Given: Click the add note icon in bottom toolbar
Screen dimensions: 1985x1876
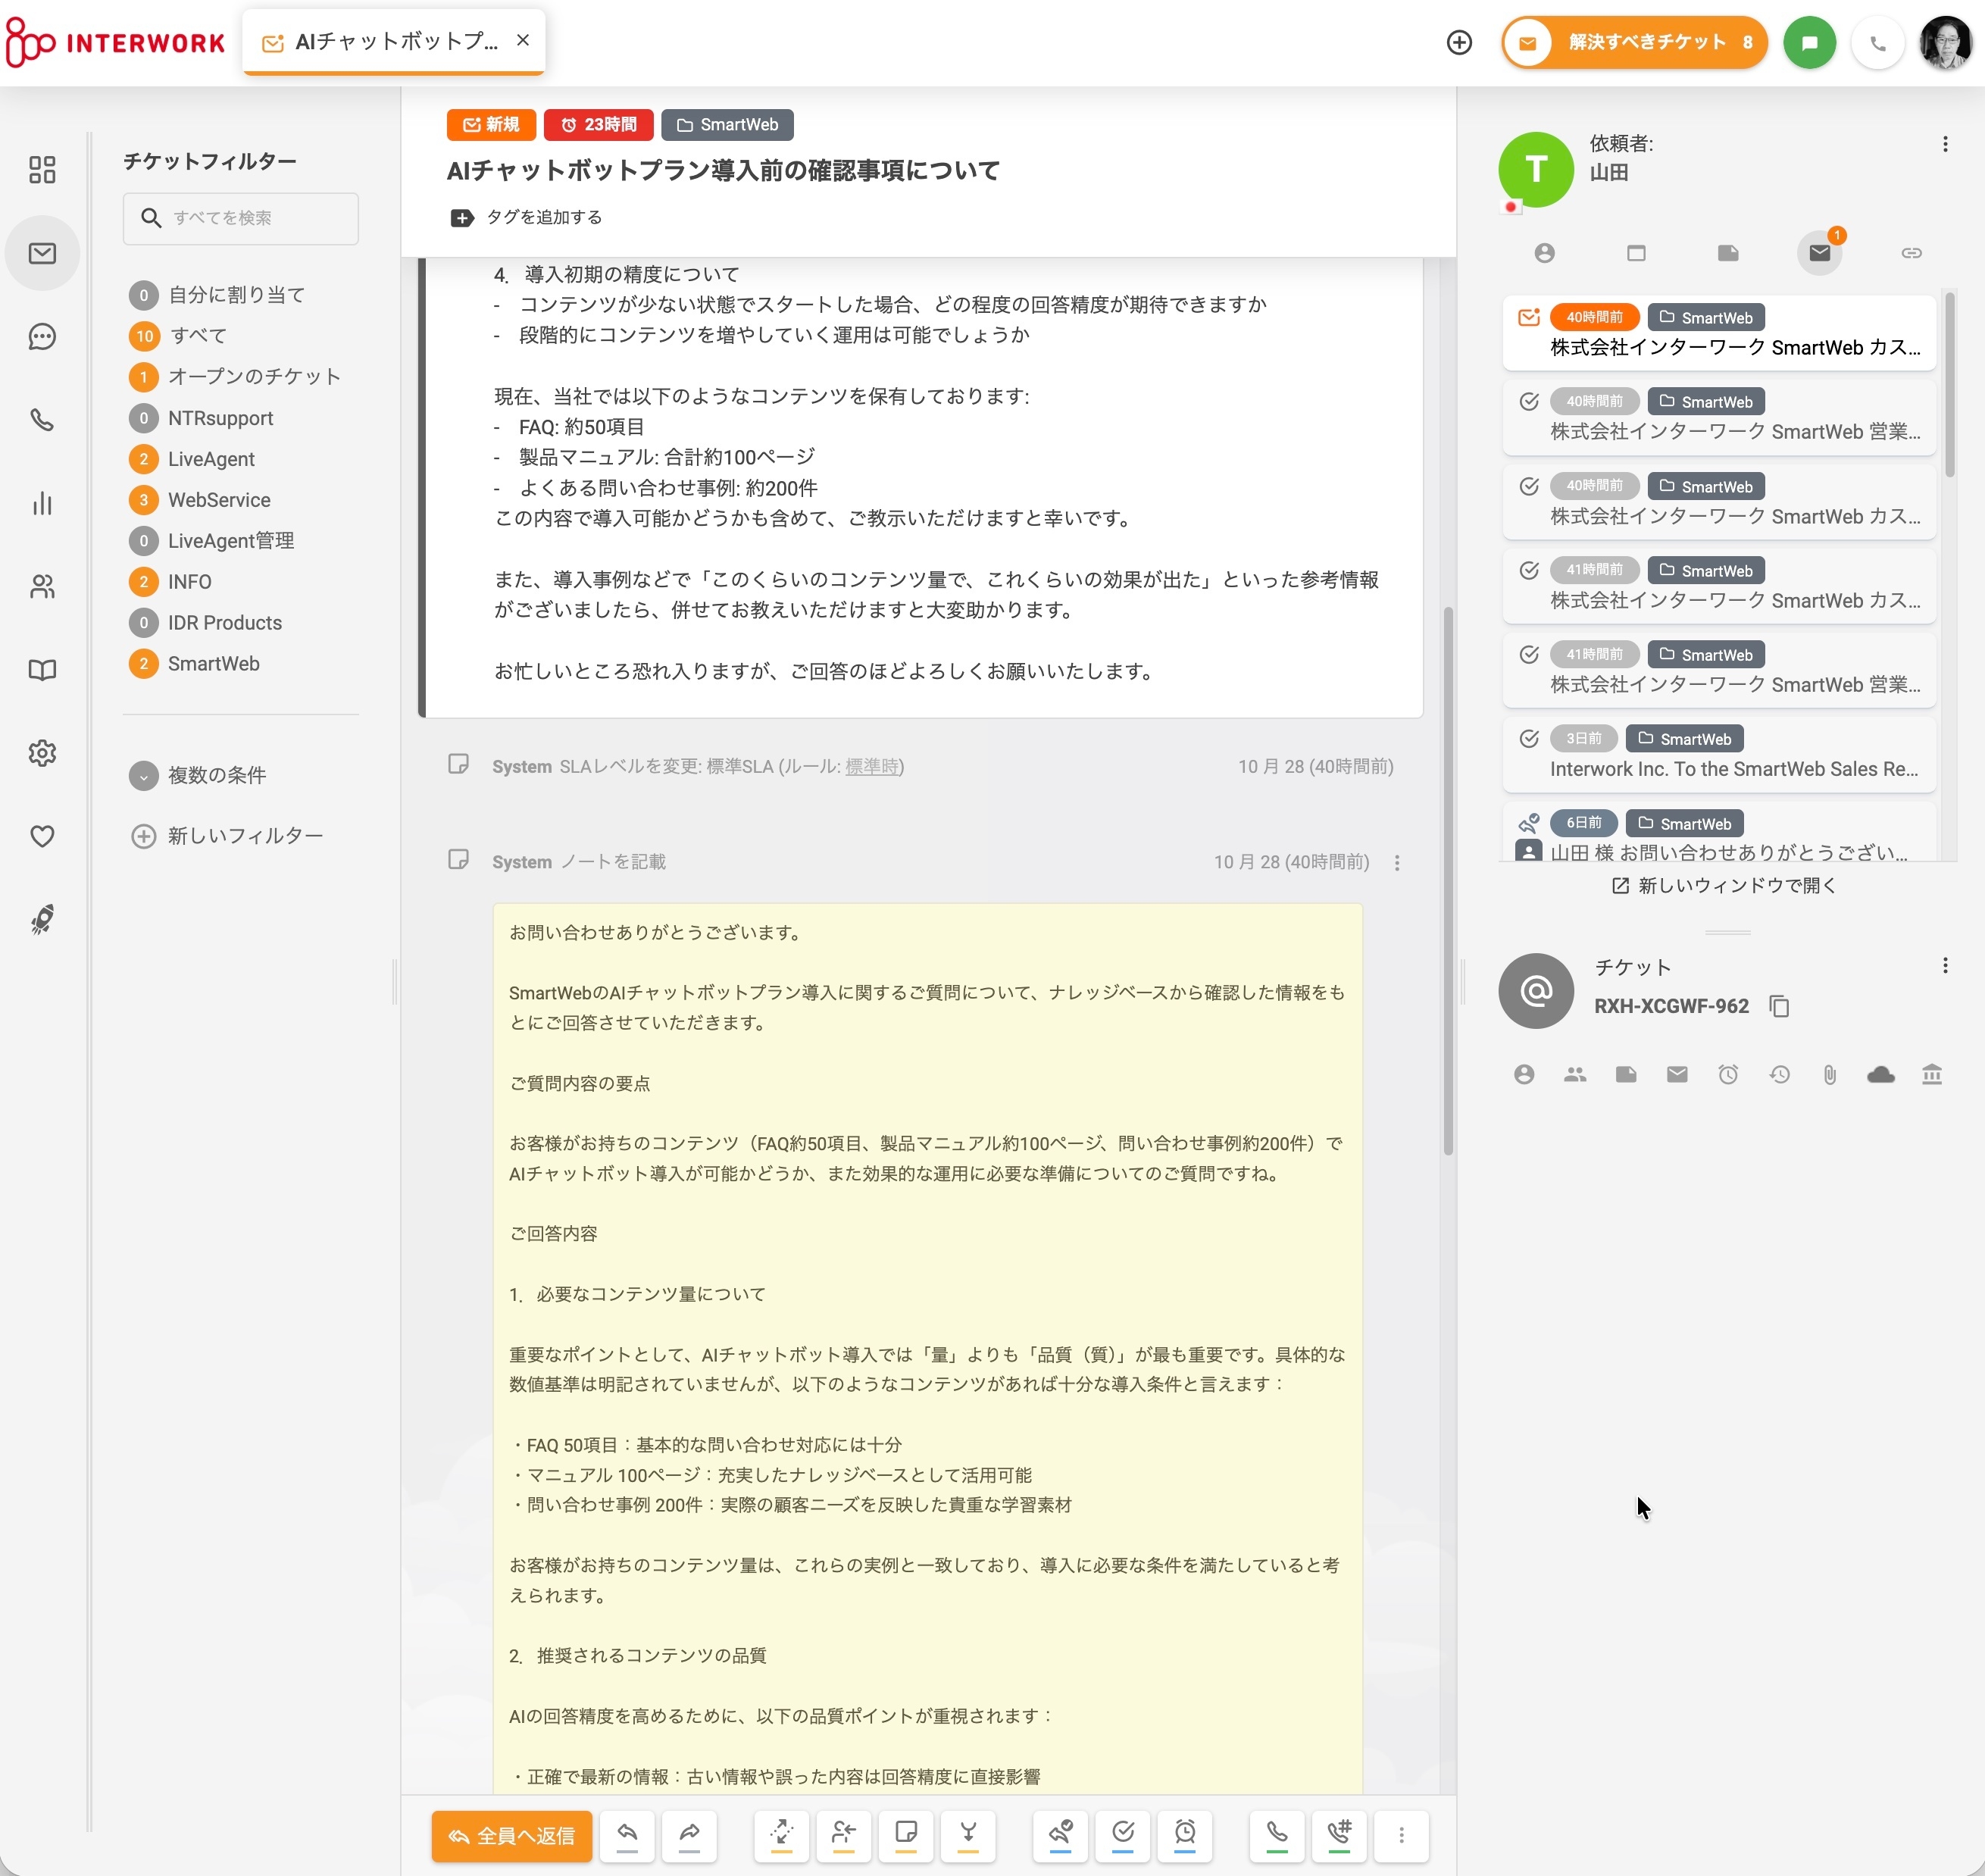Looking at the screenshot, I should click(906, 1834).
